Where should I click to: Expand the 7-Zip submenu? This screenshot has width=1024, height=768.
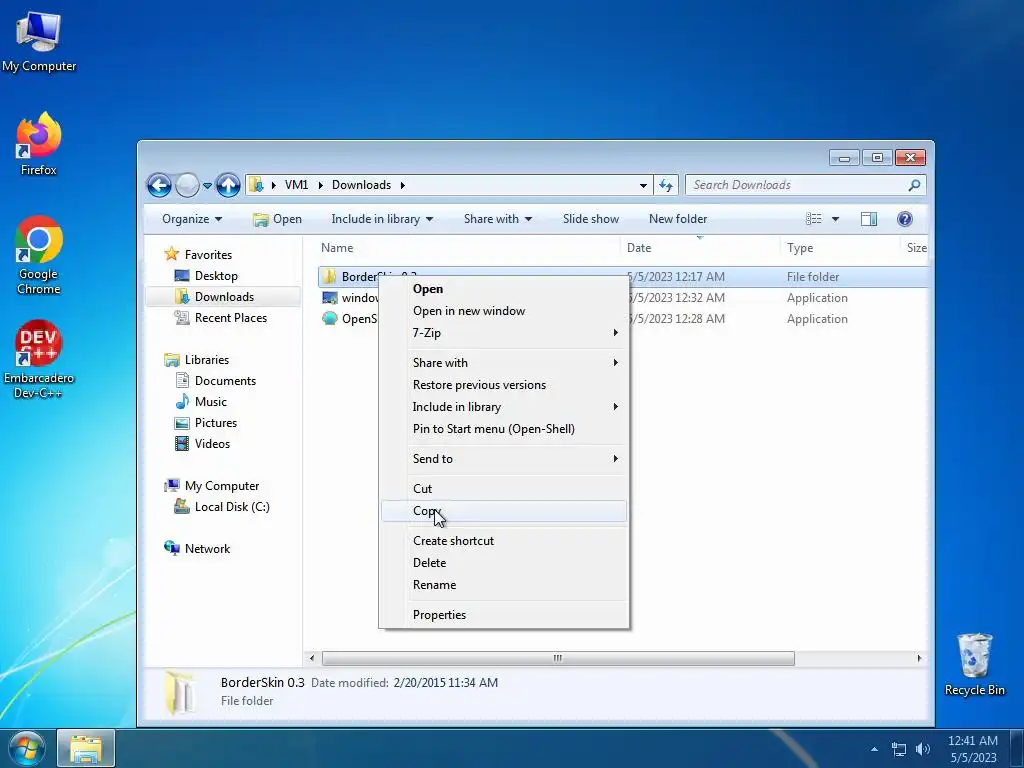pos(504,333)
